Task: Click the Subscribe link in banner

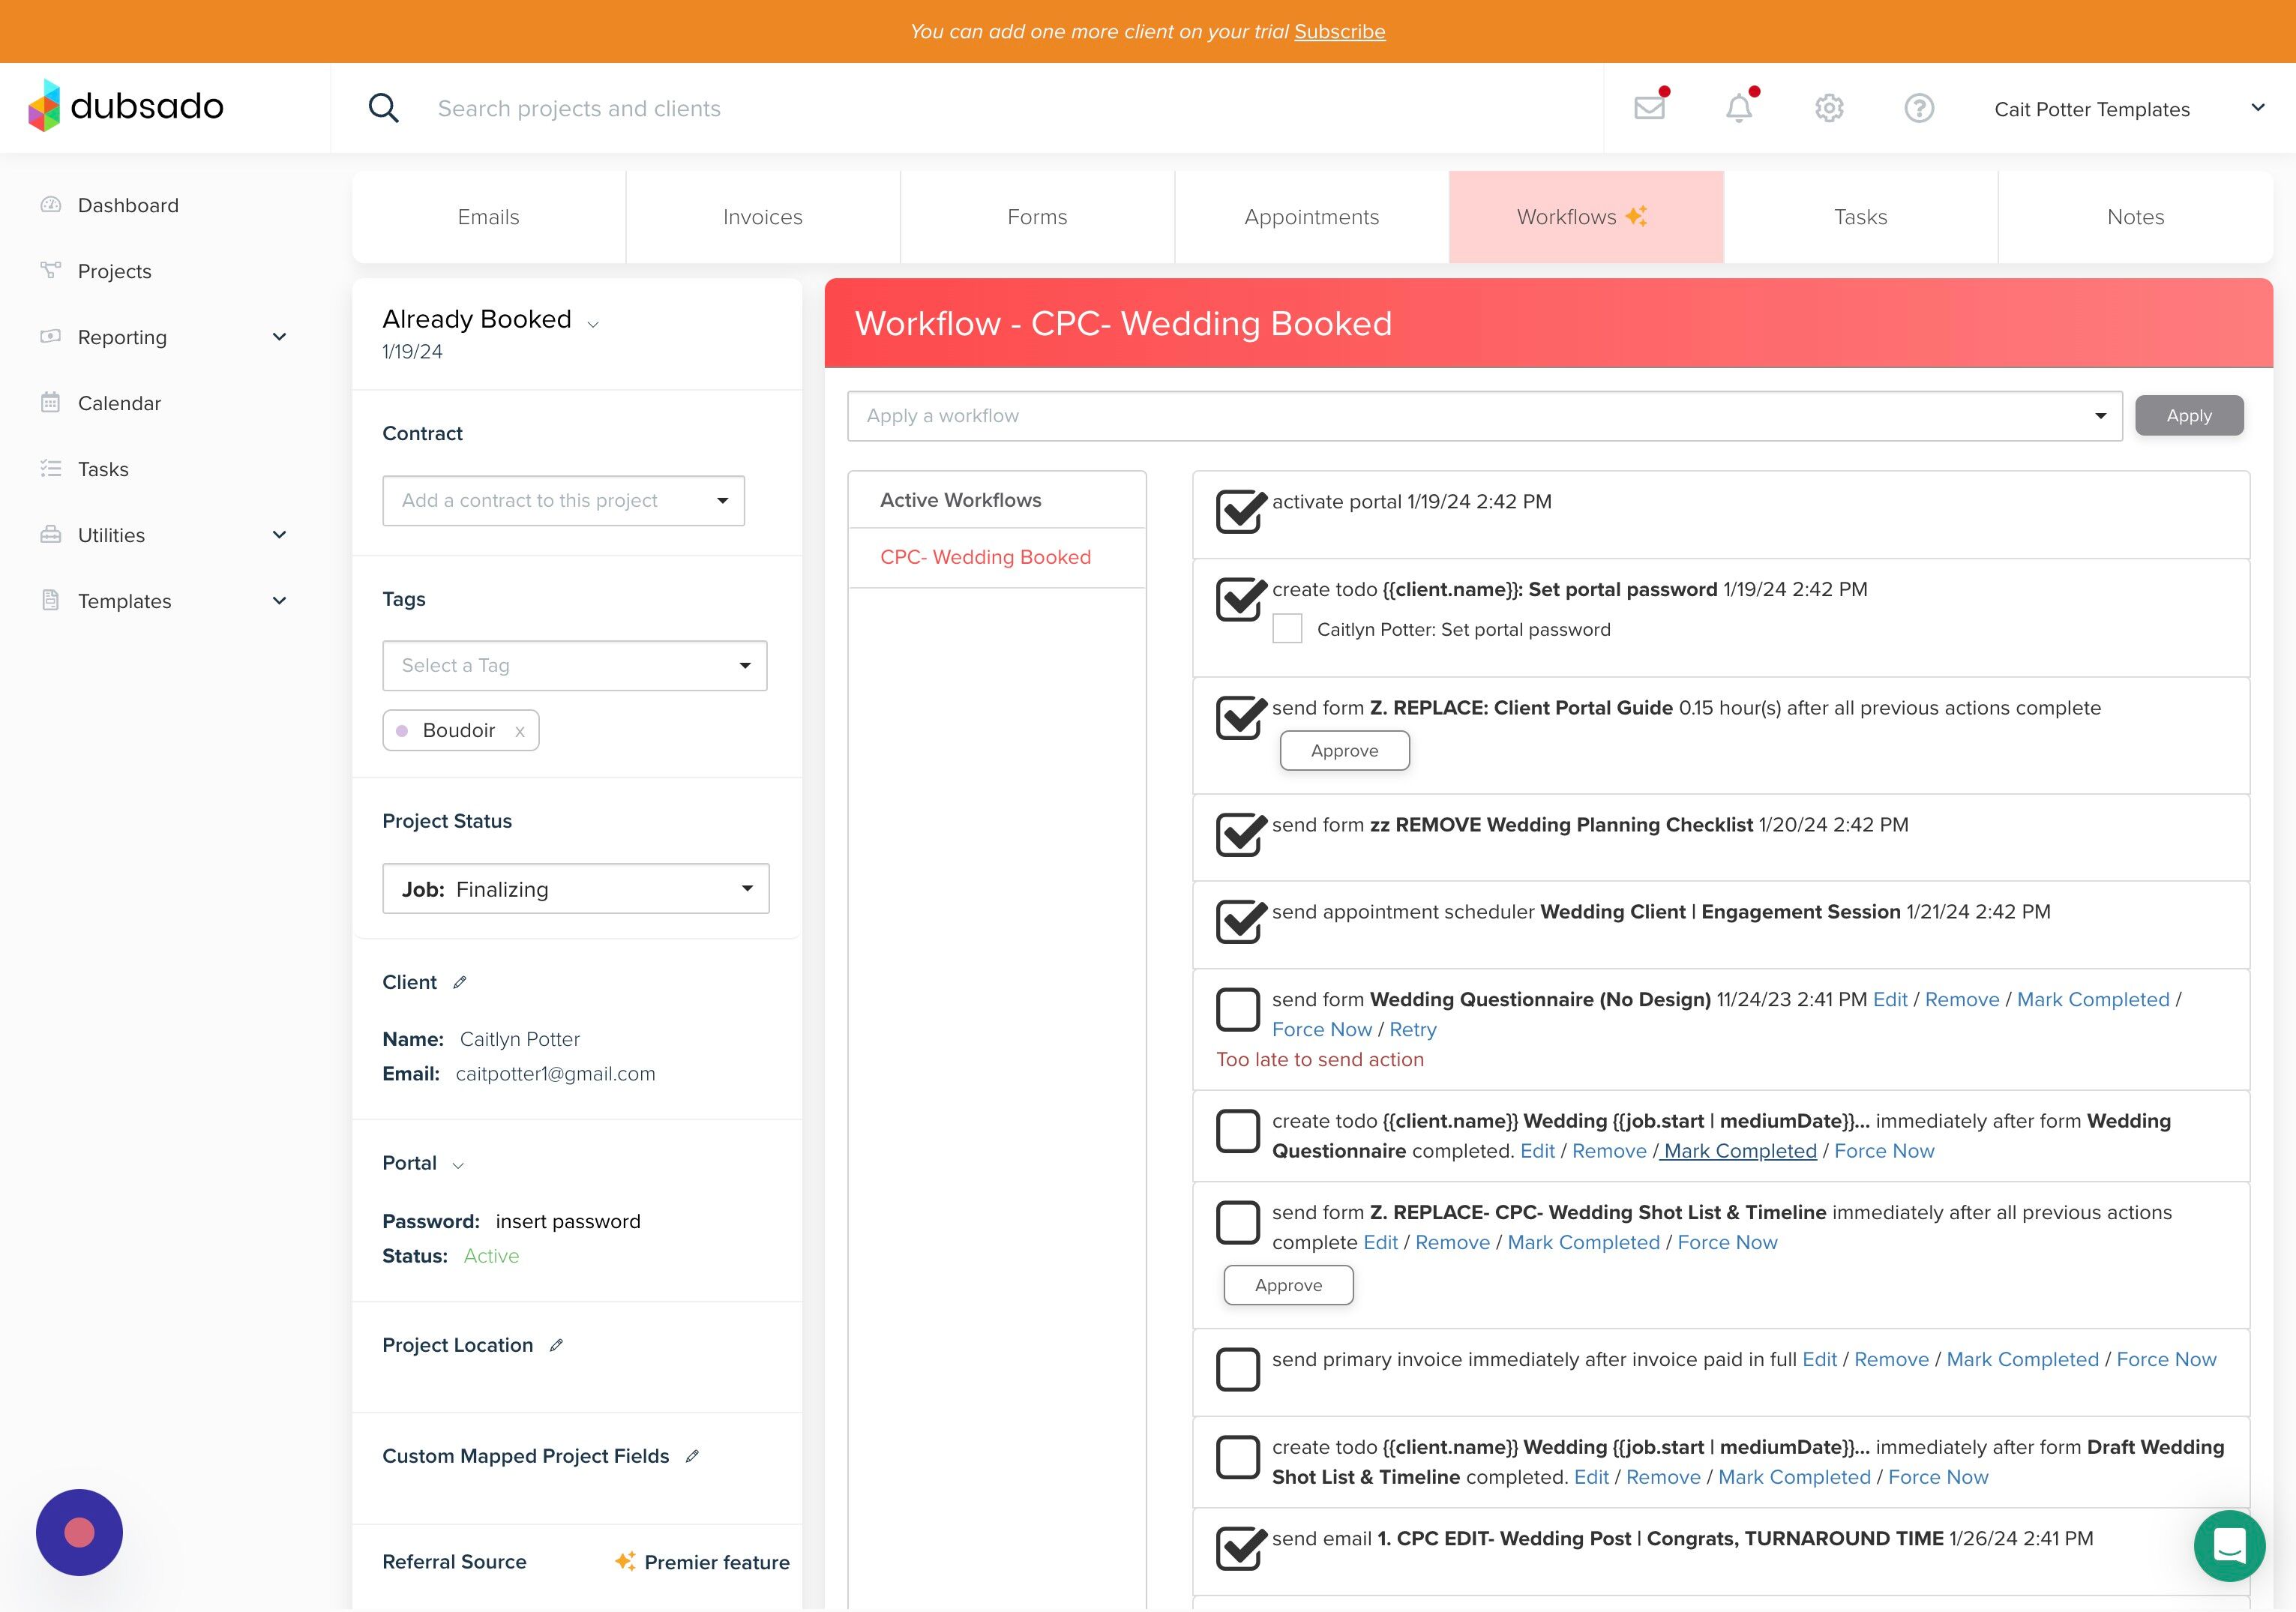Action: pos(1339,31)
